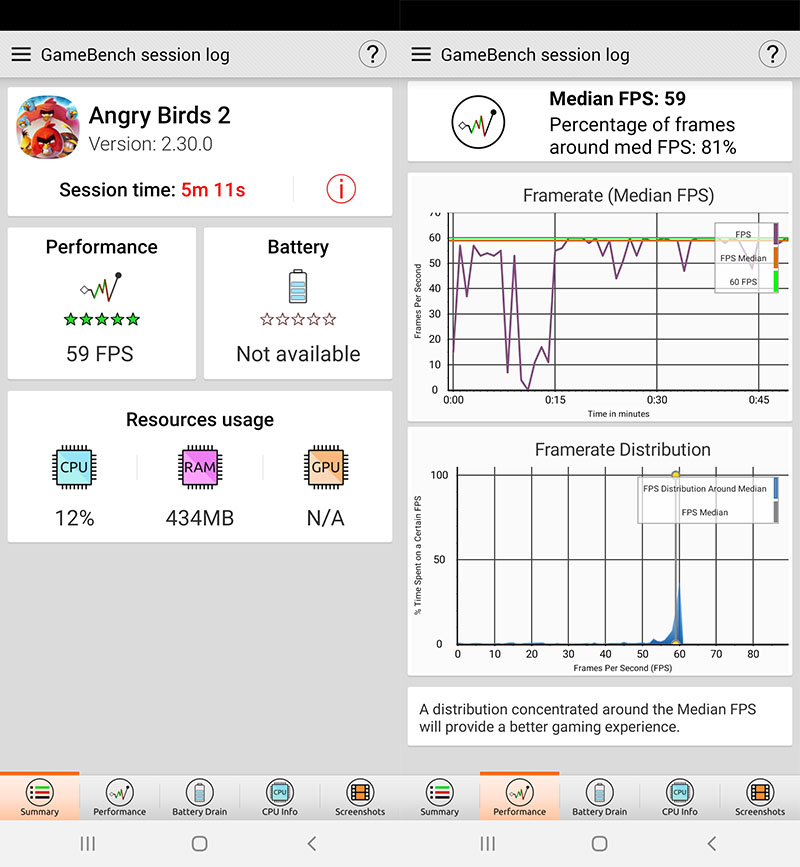Tap Android back button on right

coord(712,843)
